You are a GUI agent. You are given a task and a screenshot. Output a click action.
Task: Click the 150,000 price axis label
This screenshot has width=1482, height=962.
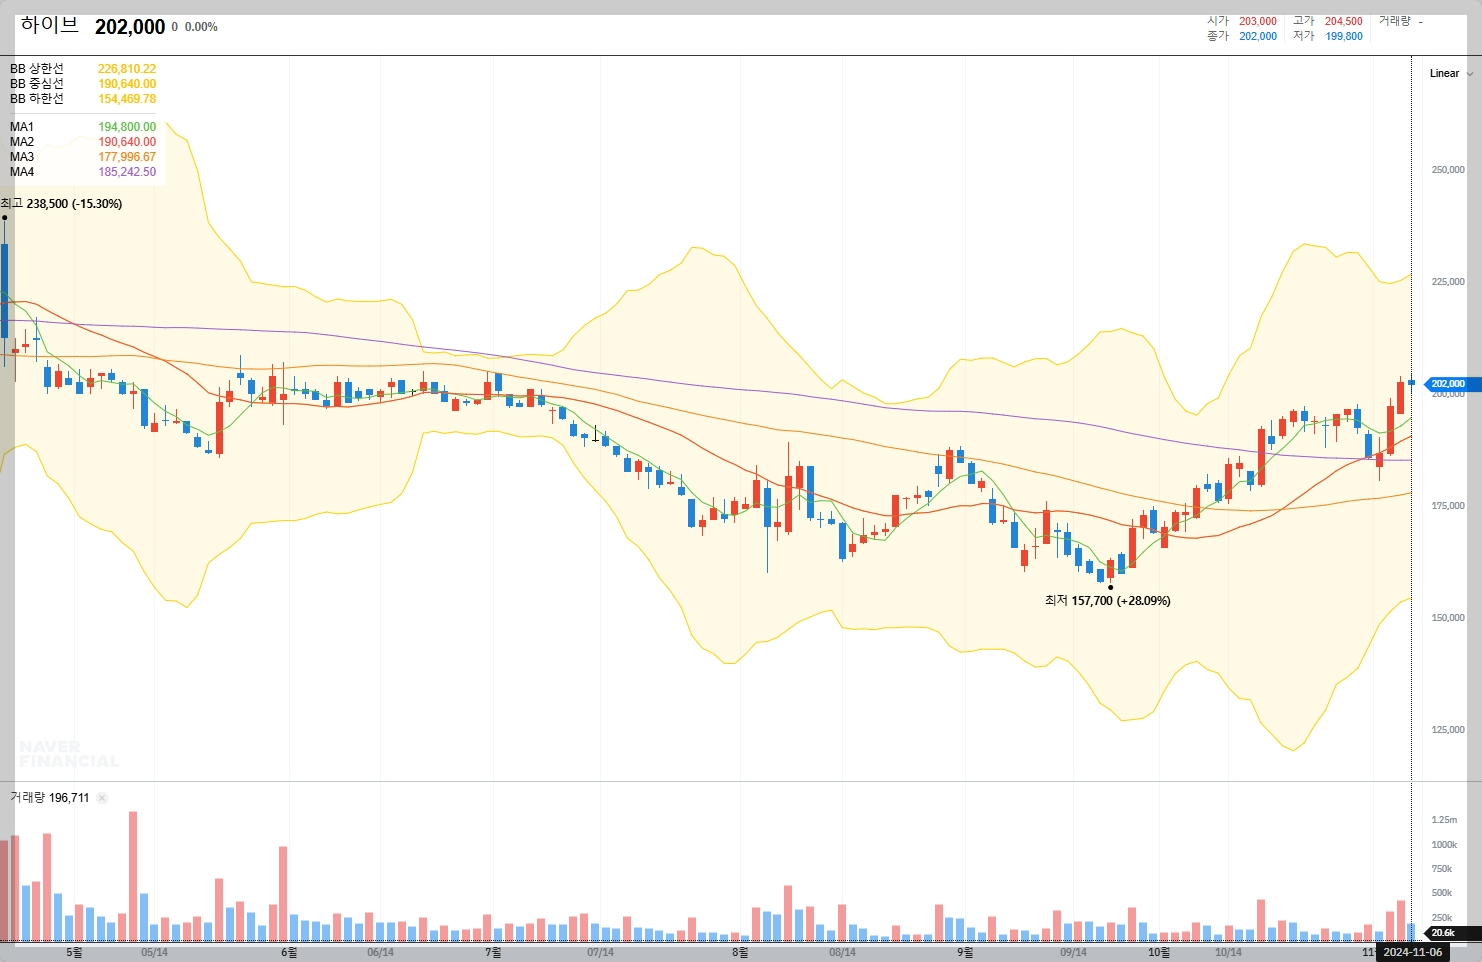[1448, 618]
